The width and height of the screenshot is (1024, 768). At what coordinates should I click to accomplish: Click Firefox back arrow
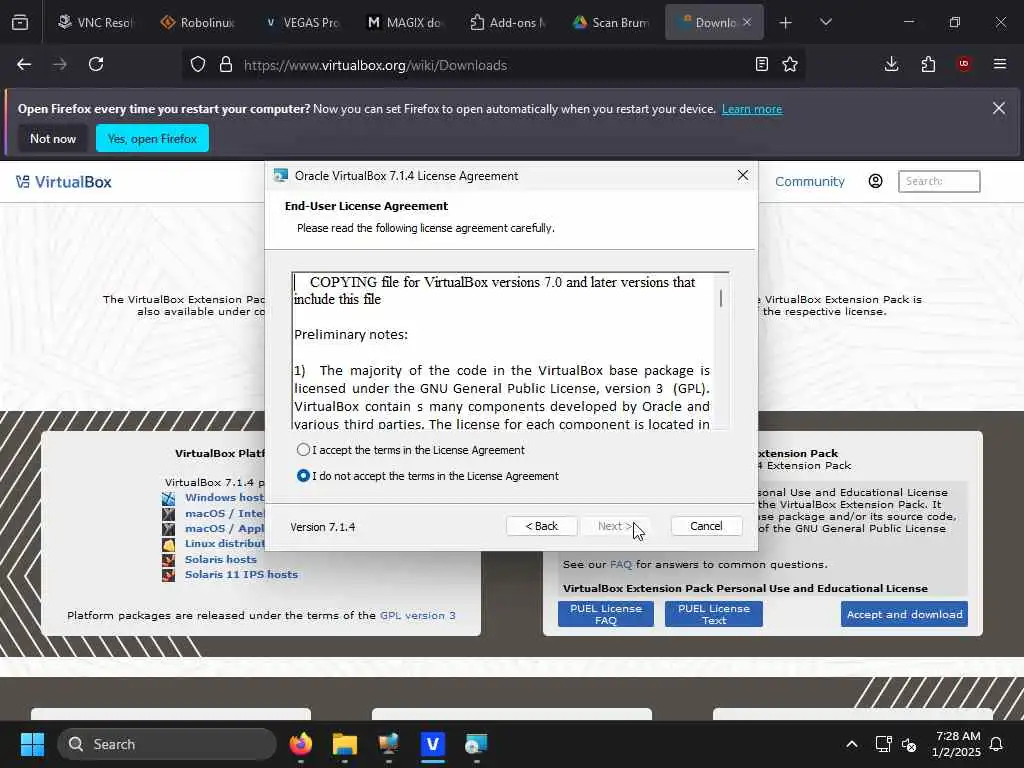[x=24, y=64]
